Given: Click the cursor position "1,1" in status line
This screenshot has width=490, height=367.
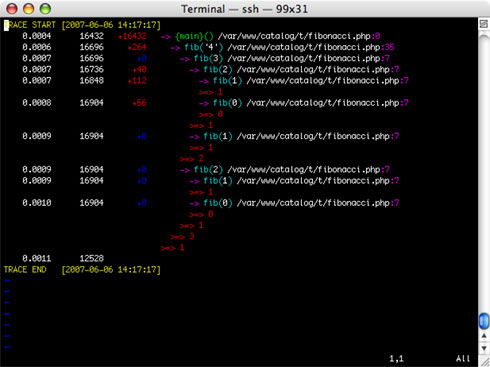Looking at the screenshot, I should (x=396, y=359).
